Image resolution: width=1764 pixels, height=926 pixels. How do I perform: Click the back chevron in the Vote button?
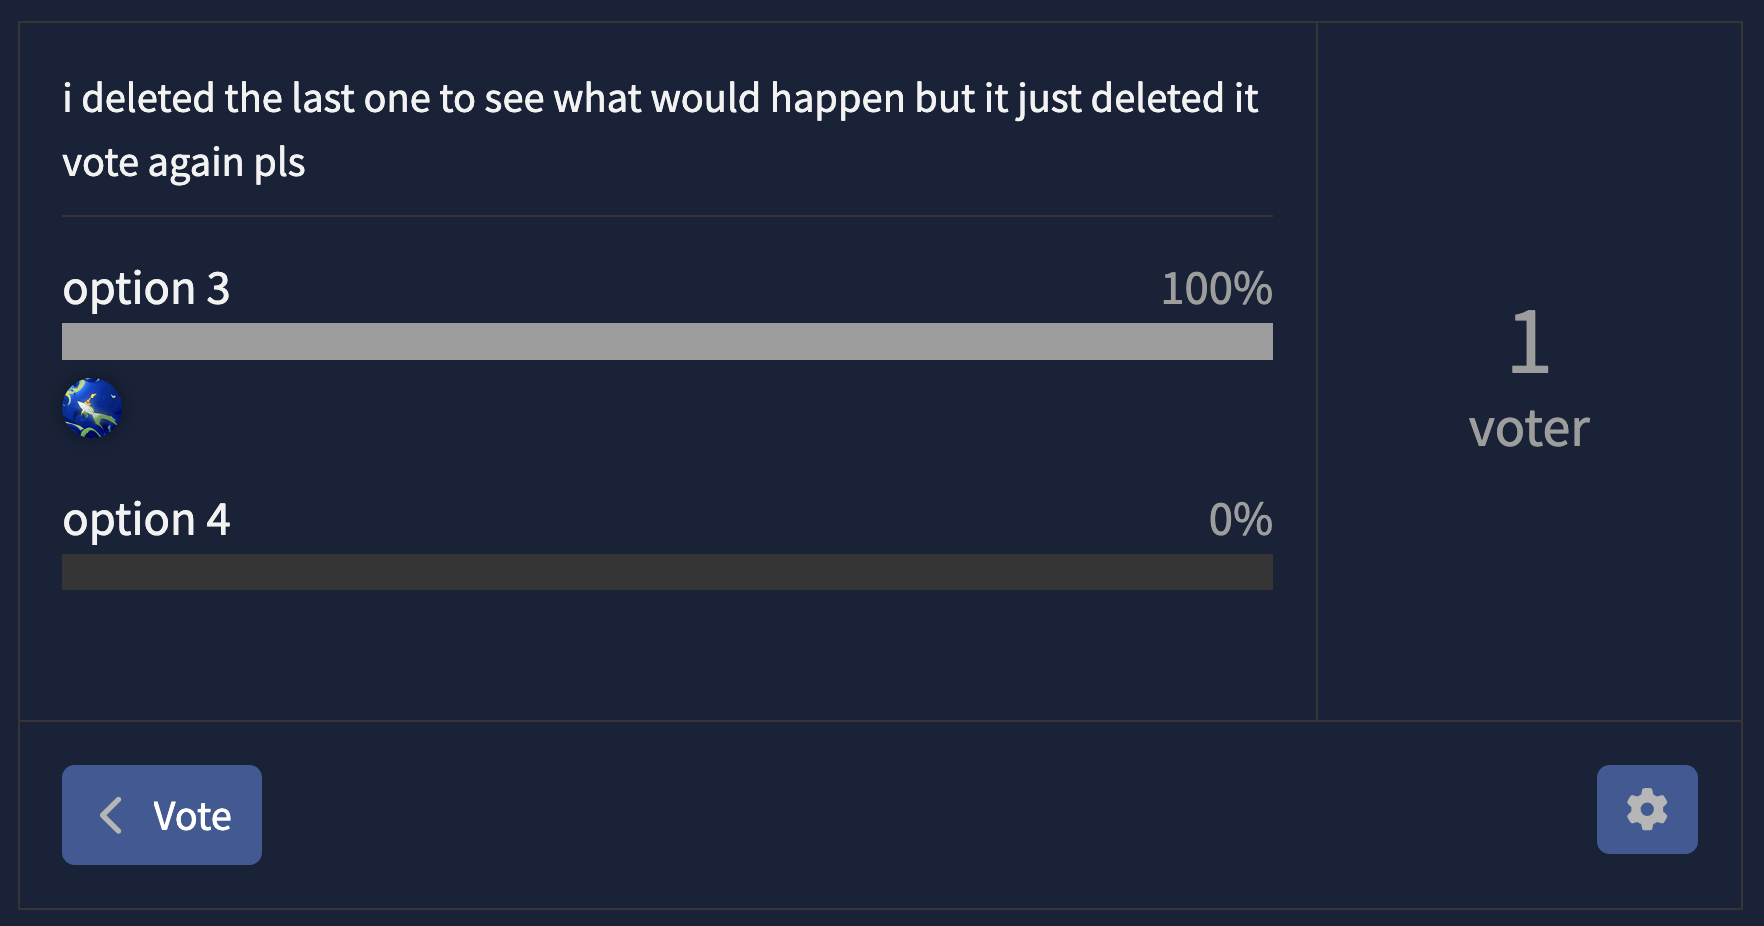[111, 815]
